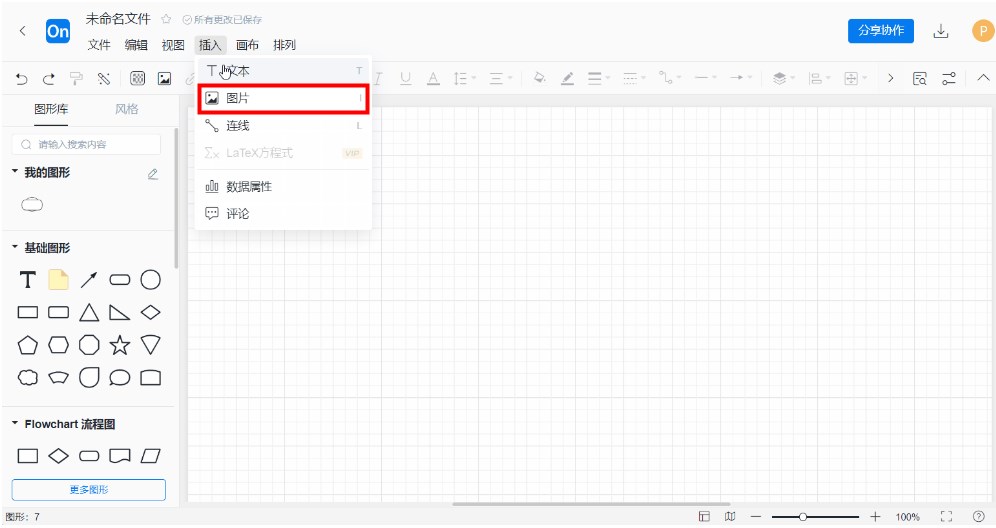Apply underline text formatting
The height and width of the screenshot is (528, 996).
pos(405,78)
